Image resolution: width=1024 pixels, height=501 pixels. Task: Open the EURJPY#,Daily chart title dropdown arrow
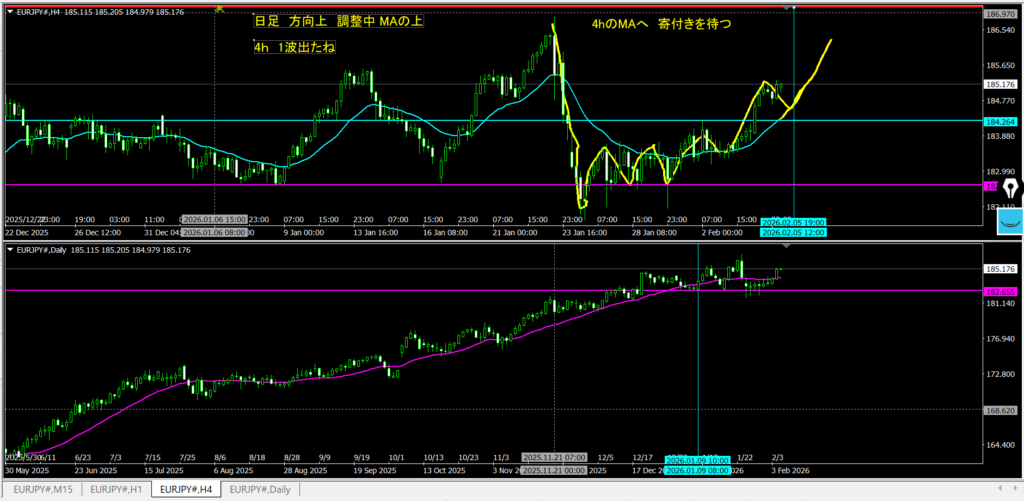(x=11, y=249)
